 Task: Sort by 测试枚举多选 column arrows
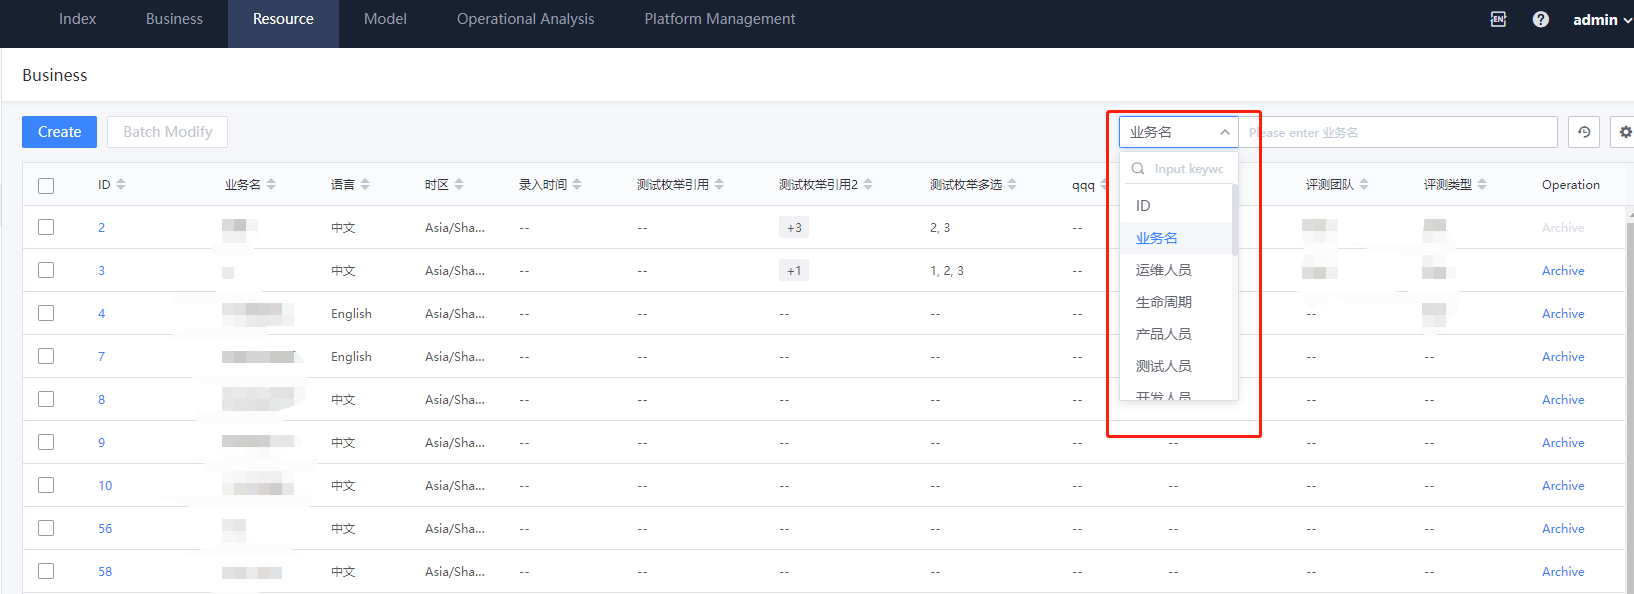pos(1012,184)
